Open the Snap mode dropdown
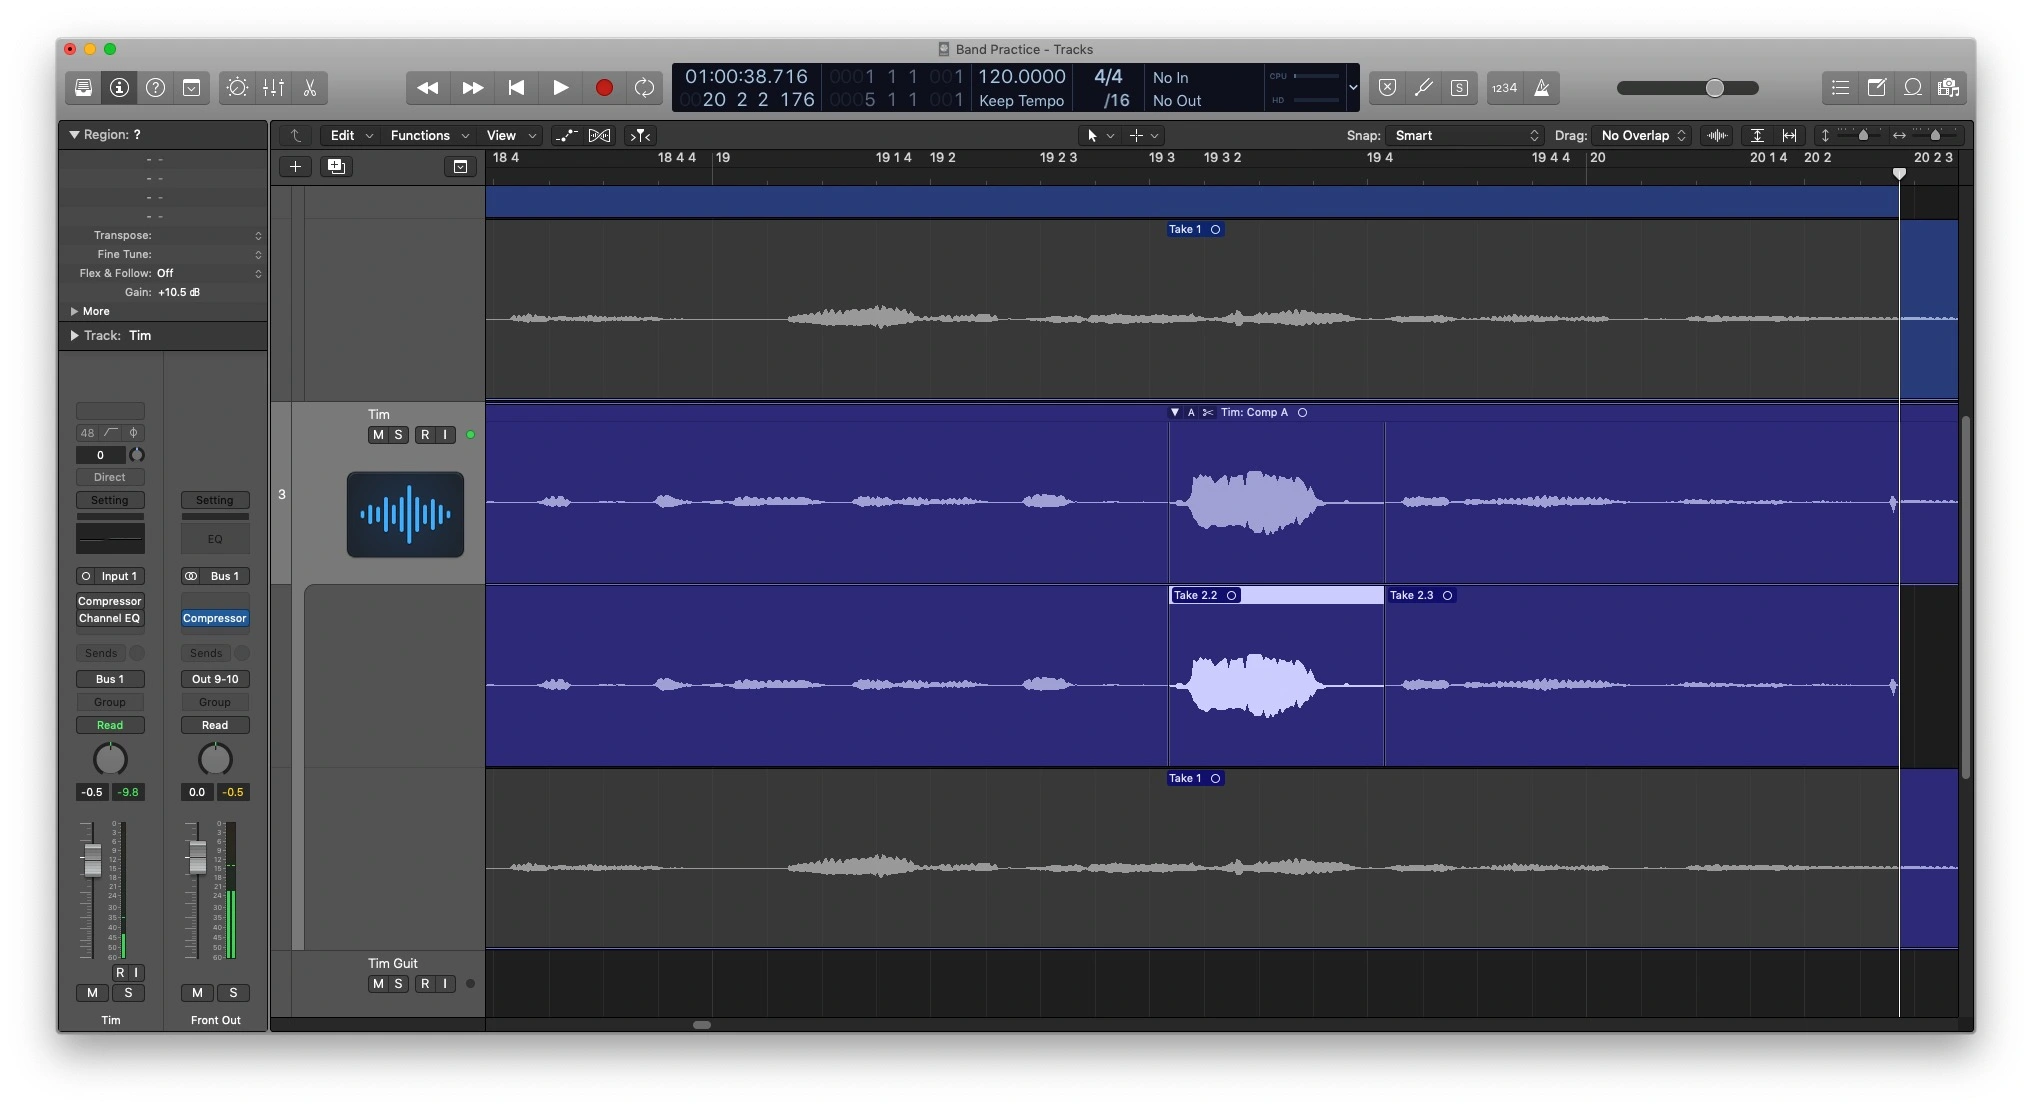The width and height of the screenshot is (2032, 1108). point(1466,136)
